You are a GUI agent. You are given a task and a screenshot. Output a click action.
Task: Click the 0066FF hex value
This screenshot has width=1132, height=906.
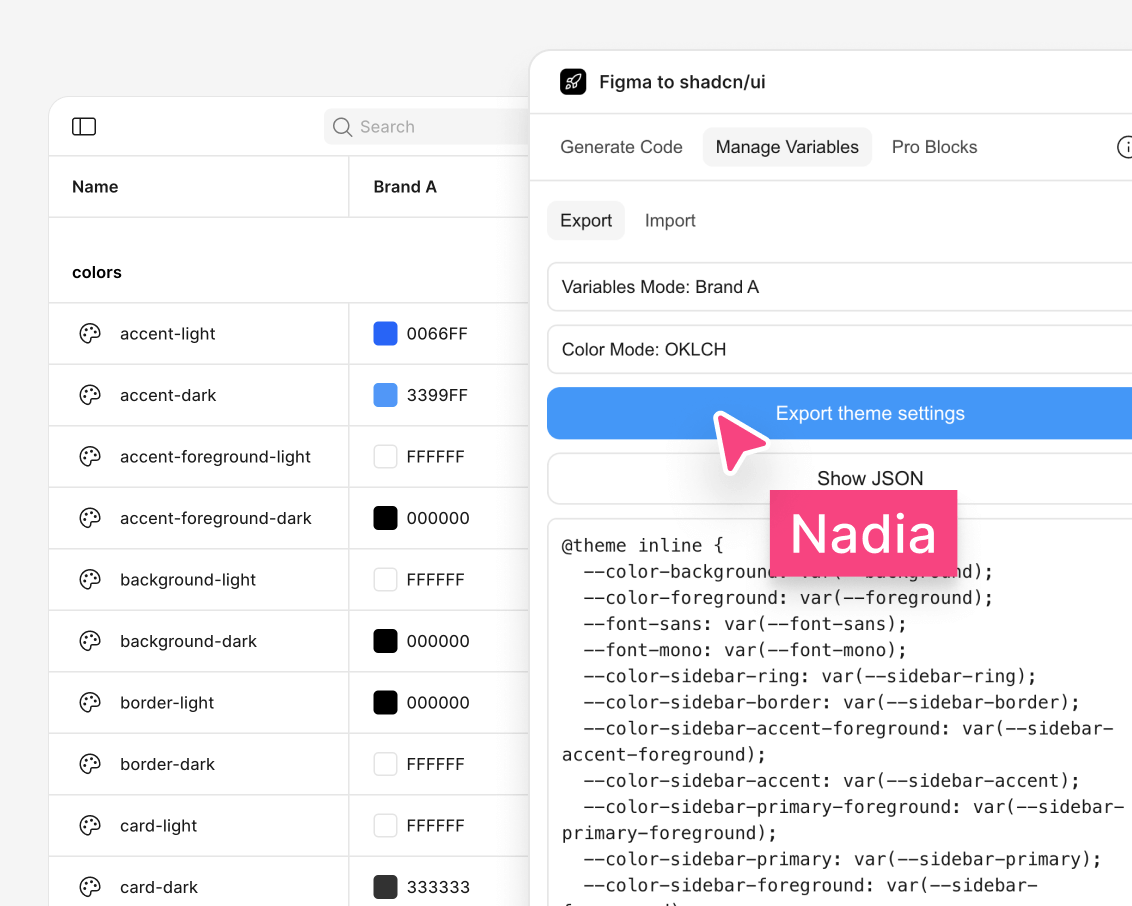click(437, 334)
